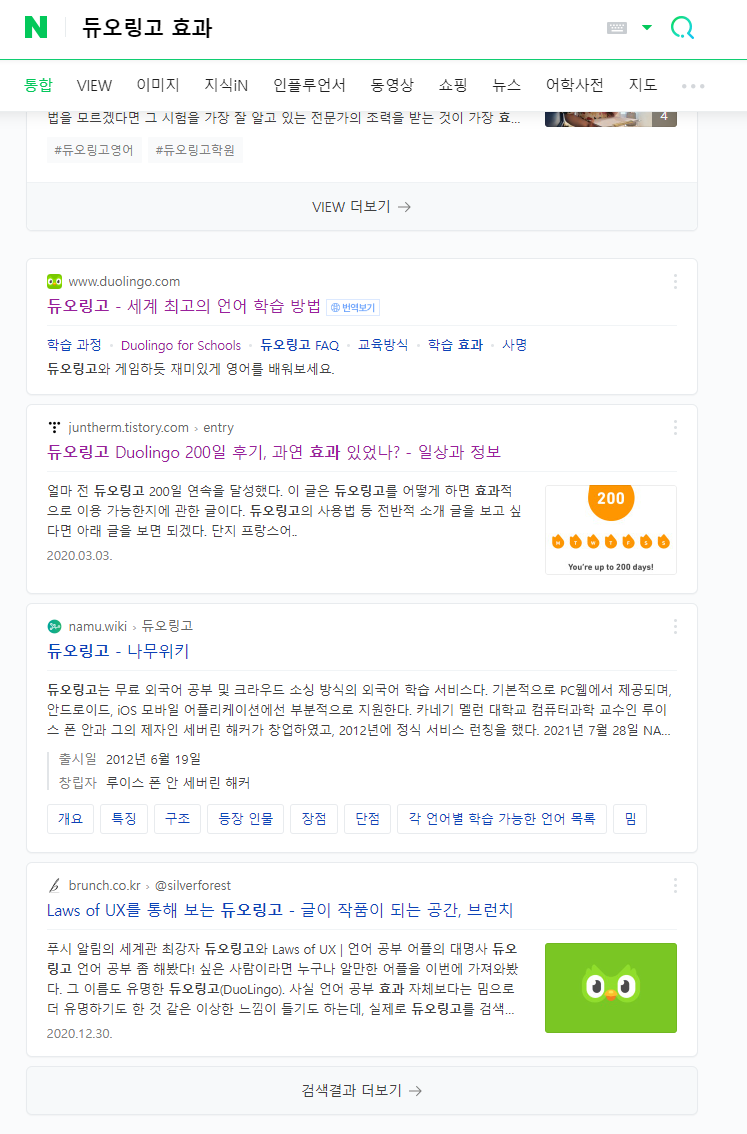The image size is (747, 1134).
Task: Open options menu for brunch result
Action: coord(675,885)
